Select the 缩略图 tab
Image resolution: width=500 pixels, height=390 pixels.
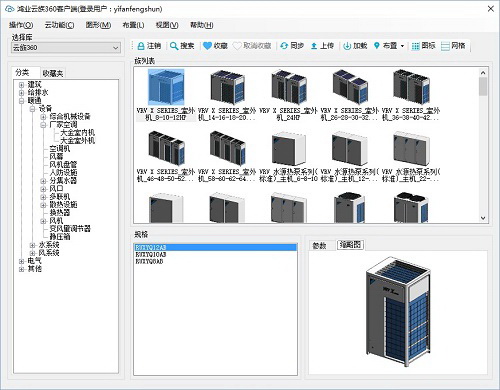350,245
